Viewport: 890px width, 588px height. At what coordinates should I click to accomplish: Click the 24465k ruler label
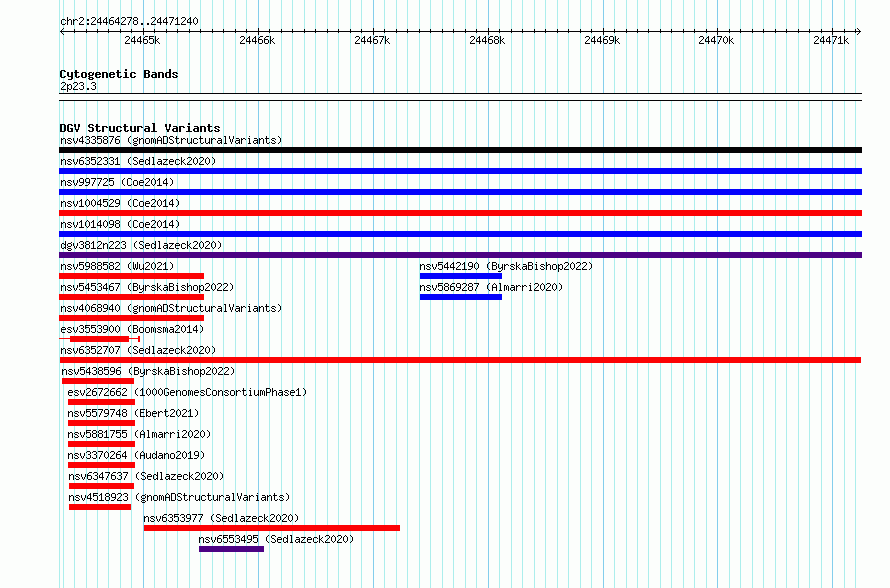pos(142,40)
